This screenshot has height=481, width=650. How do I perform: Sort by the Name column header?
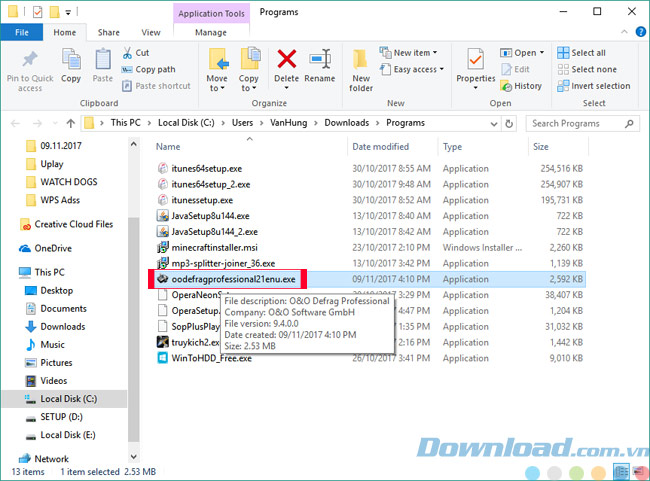[168, 146]
